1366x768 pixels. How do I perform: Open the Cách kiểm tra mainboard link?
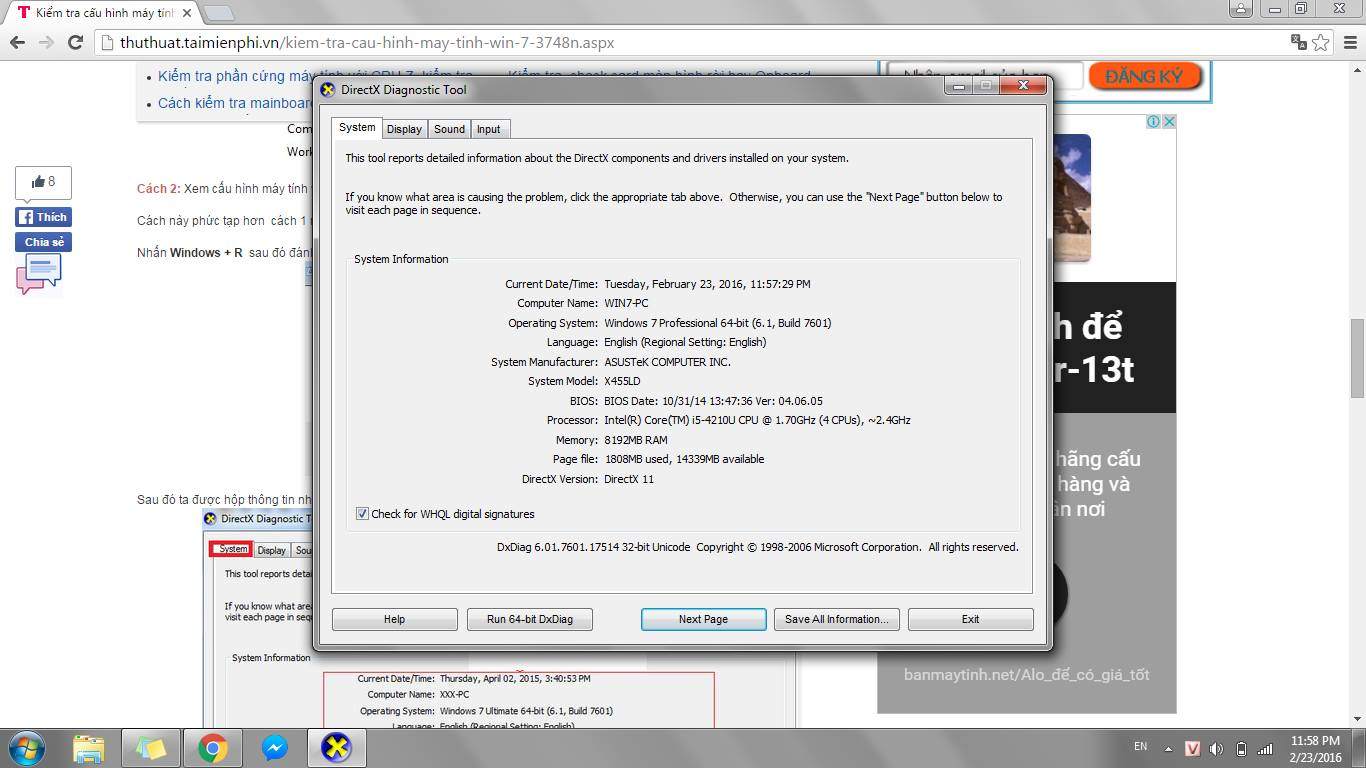click(235, 103)
